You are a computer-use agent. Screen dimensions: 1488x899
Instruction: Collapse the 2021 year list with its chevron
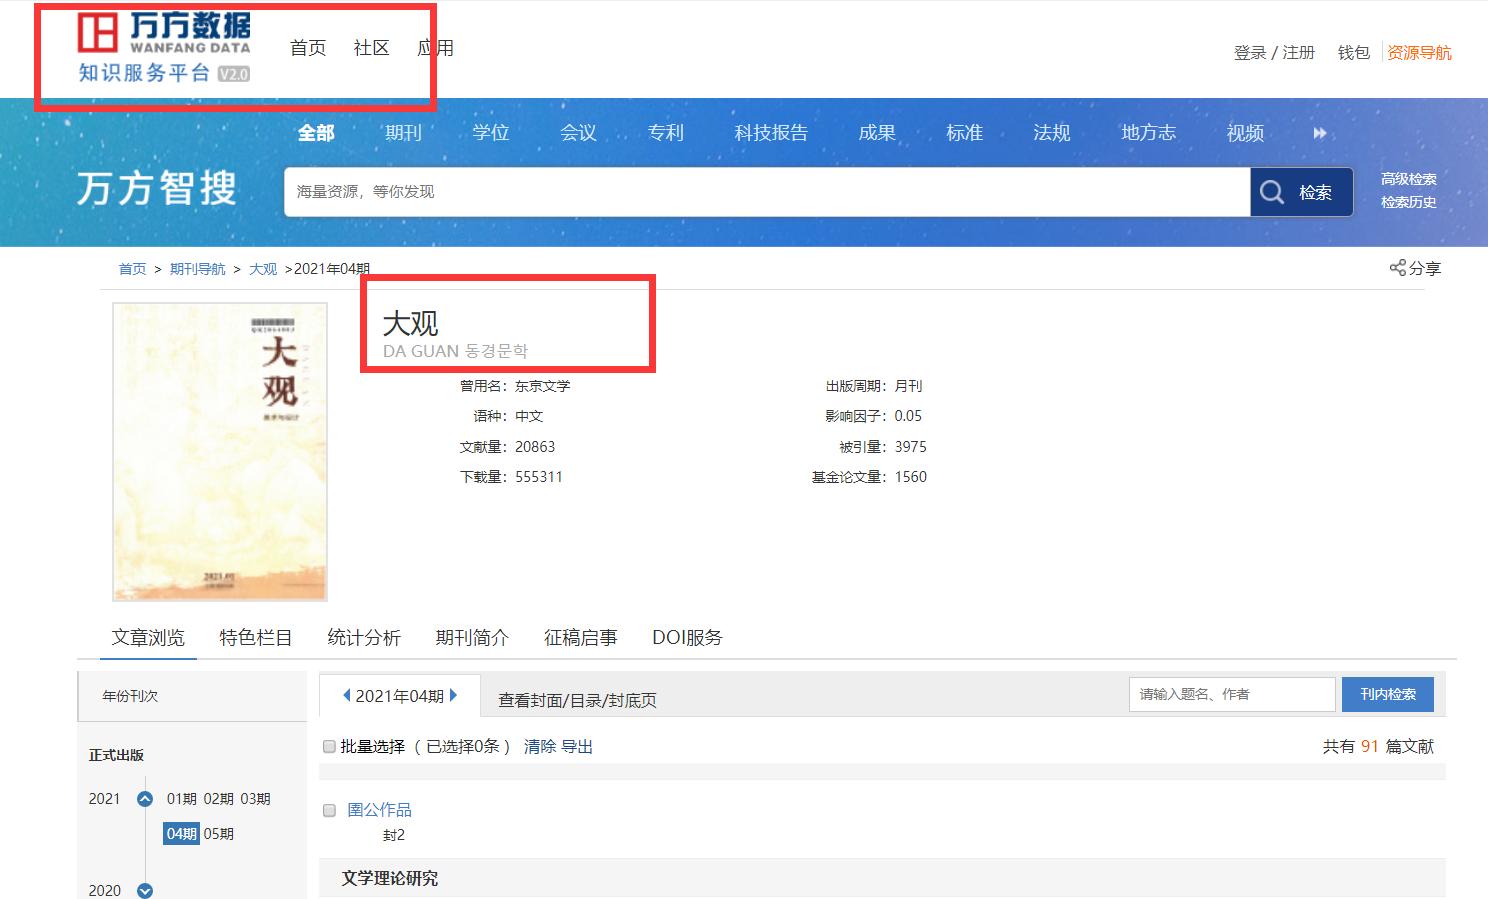click(144, 799)
